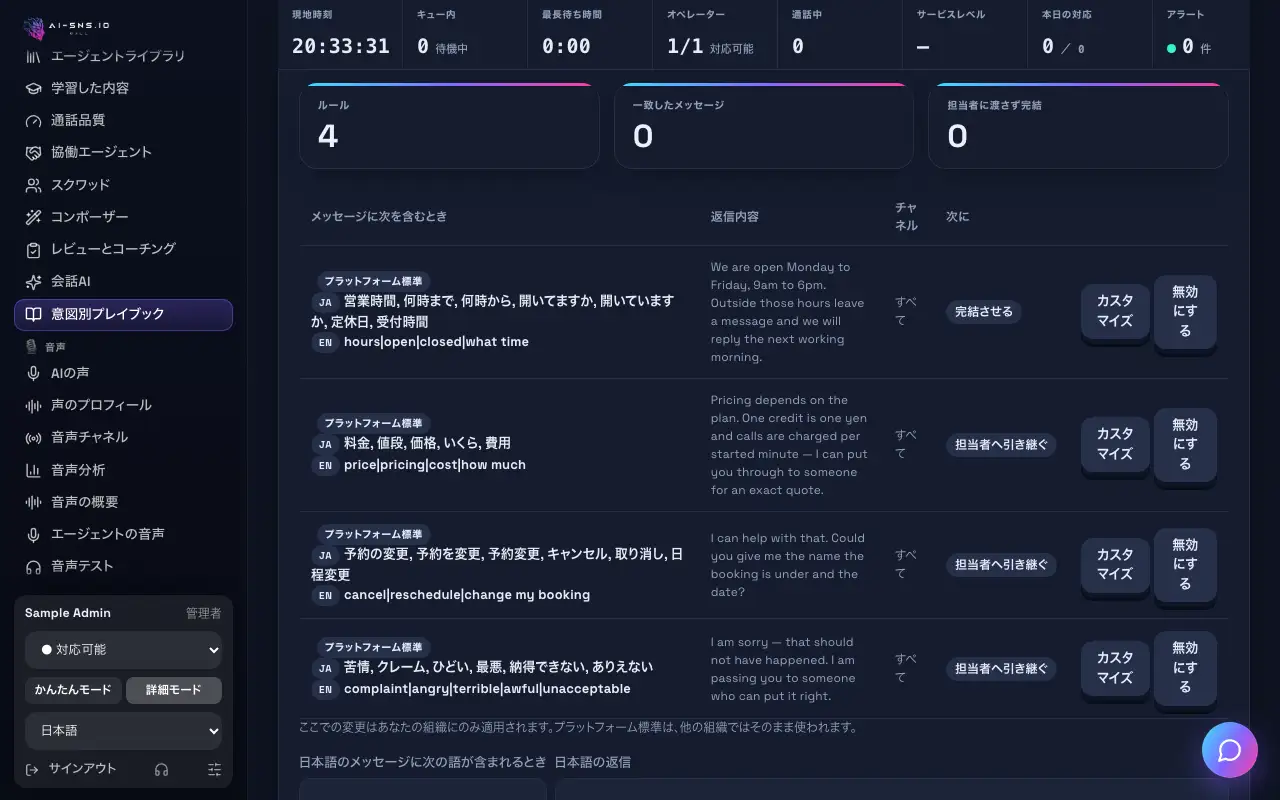Switch to かんたんモード

[74, 690]
